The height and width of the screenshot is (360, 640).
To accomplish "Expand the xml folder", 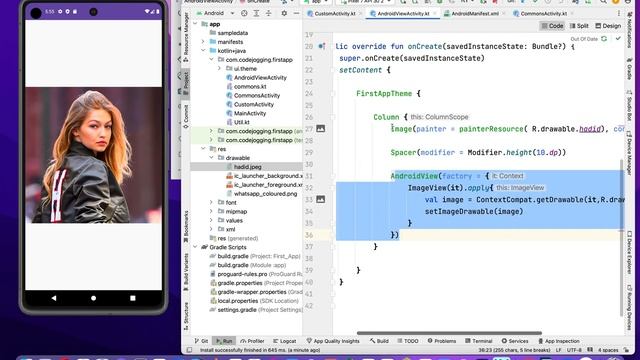I will pos(211,229).
